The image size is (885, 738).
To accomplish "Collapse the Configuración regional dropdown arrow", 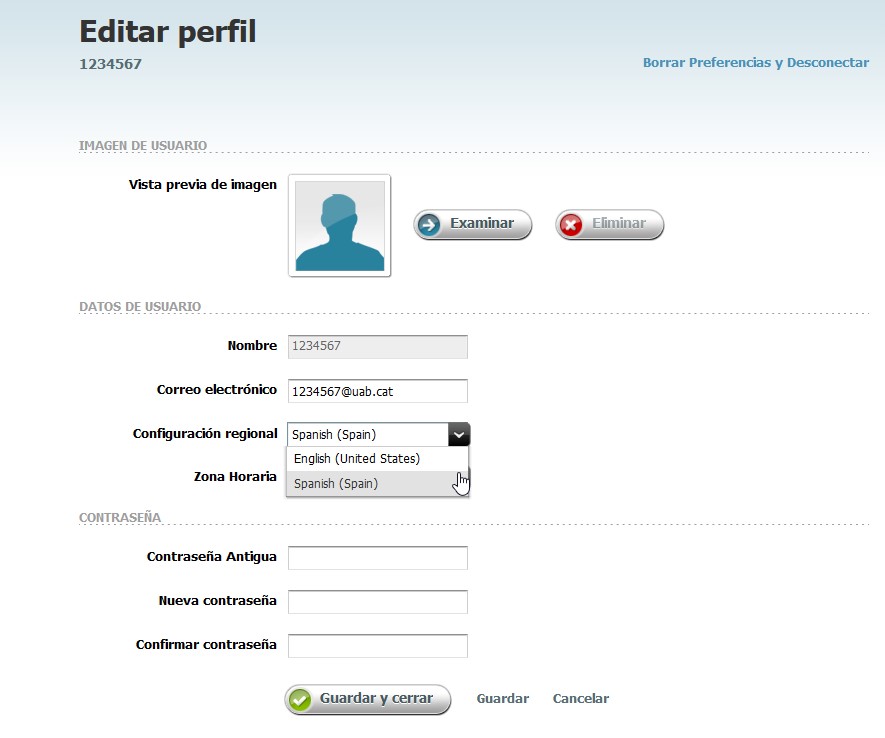I will click(458, 434).
